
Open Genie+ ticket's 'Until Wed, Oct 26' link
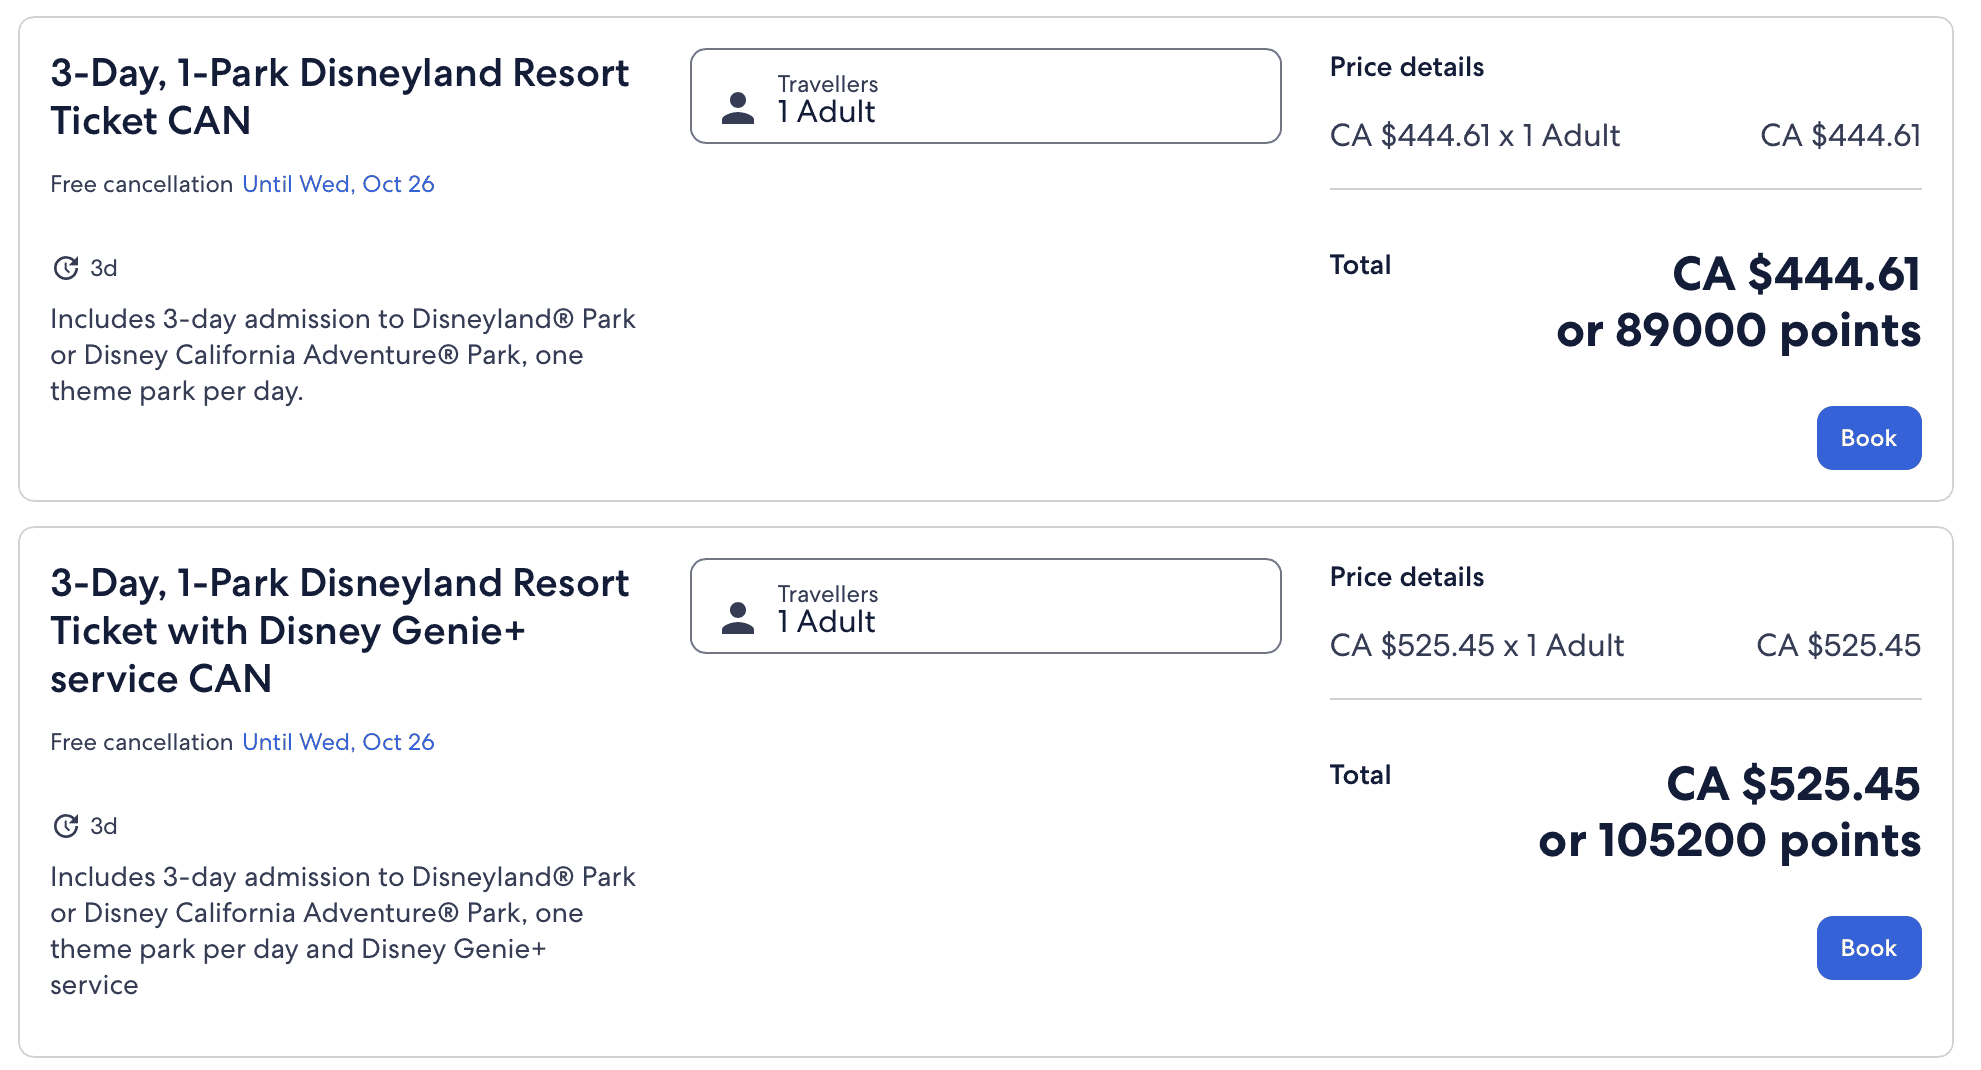pos(338,742)
